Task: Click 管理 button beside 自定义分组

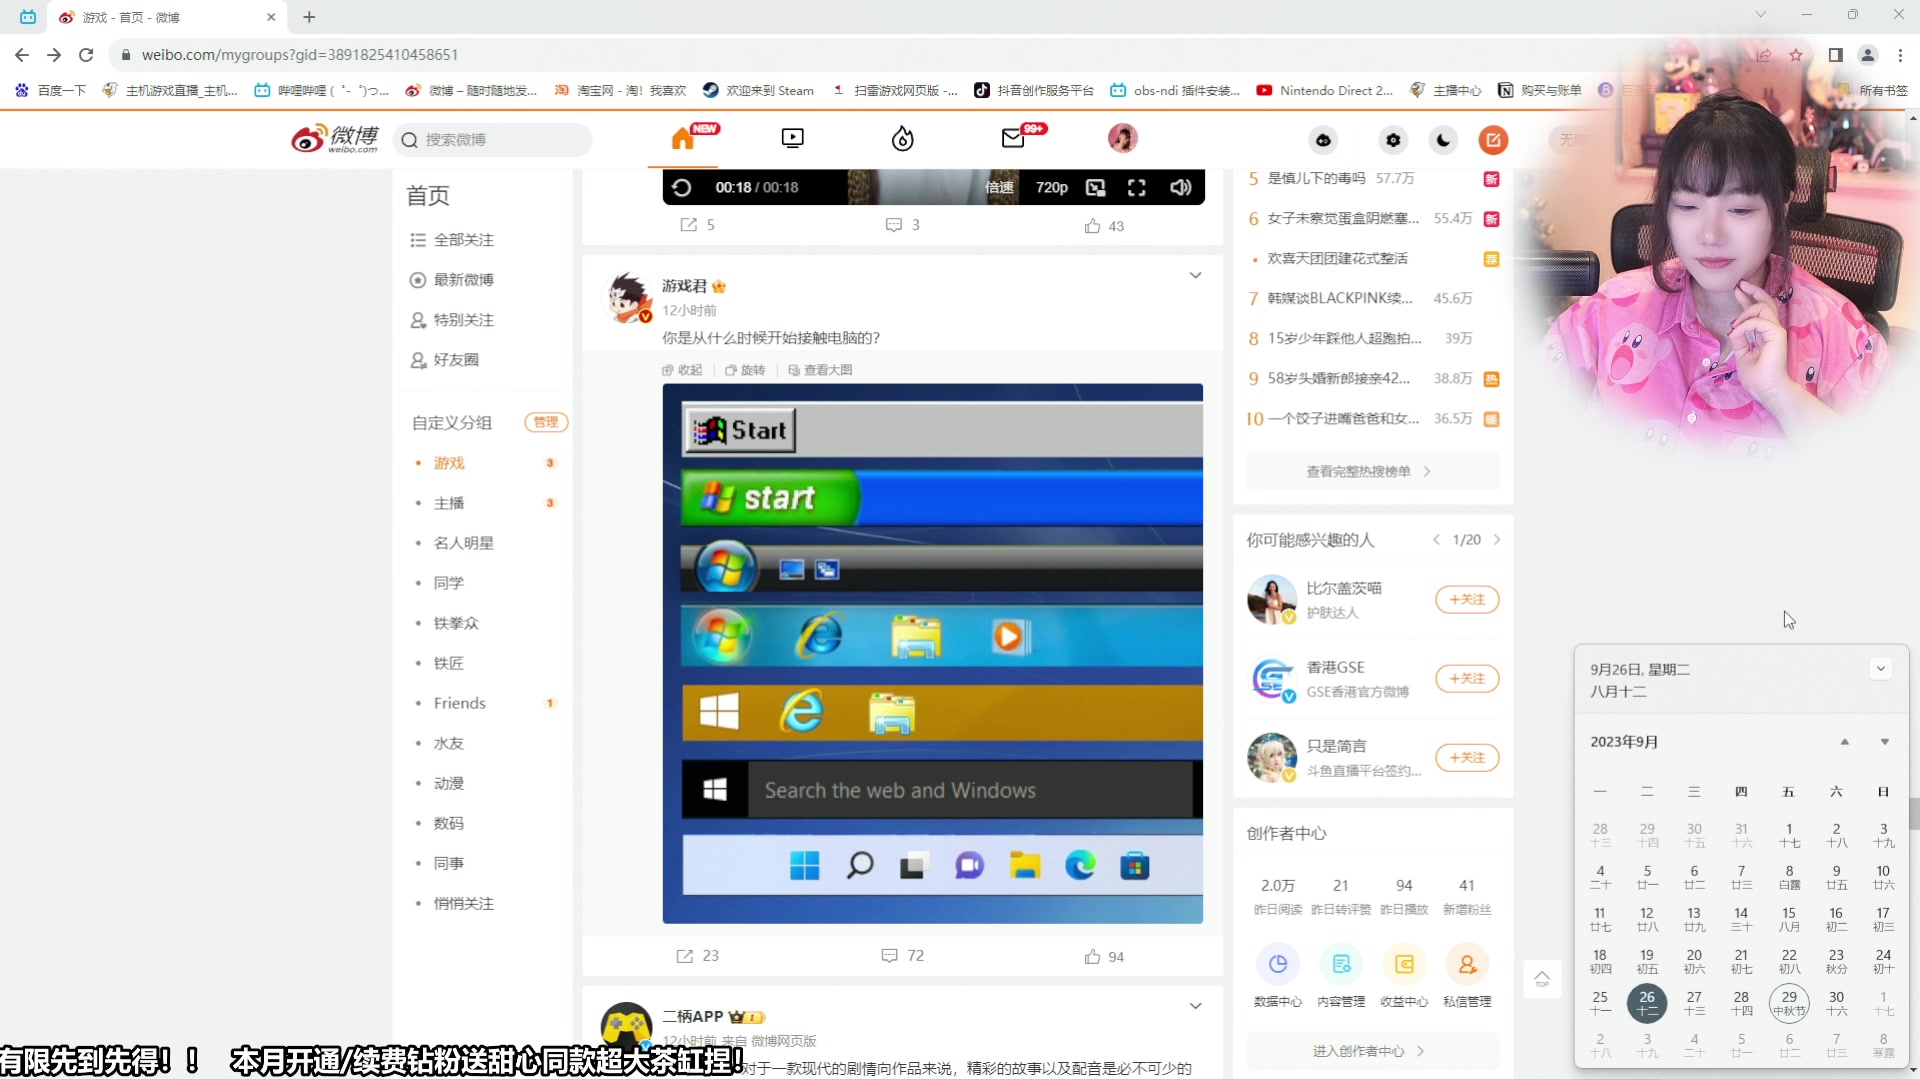Action: coord(546,422)
